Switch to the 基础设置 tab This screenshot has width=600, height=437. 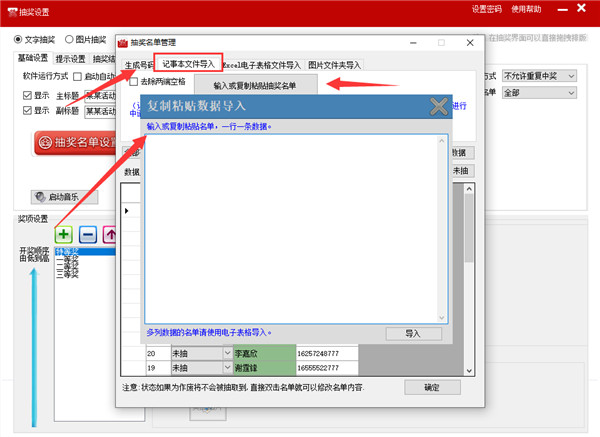click(33, 58)
